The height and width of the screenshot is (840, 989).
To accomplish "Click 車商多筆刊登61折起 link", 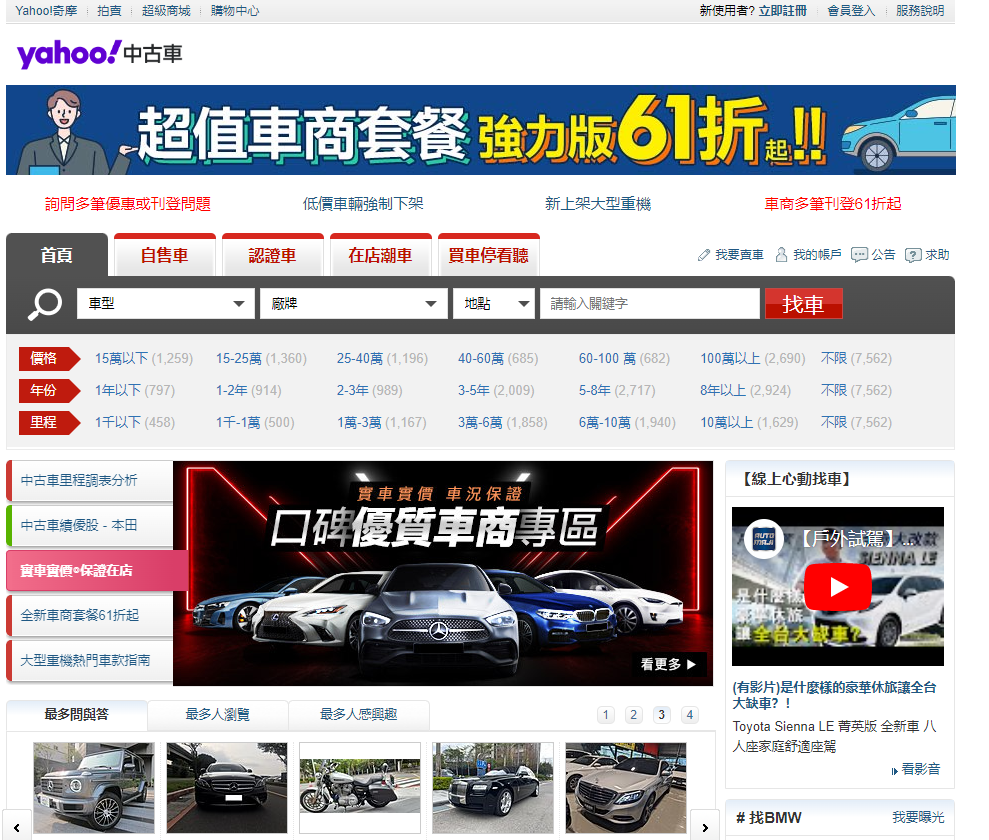I will tap(833, 204).
